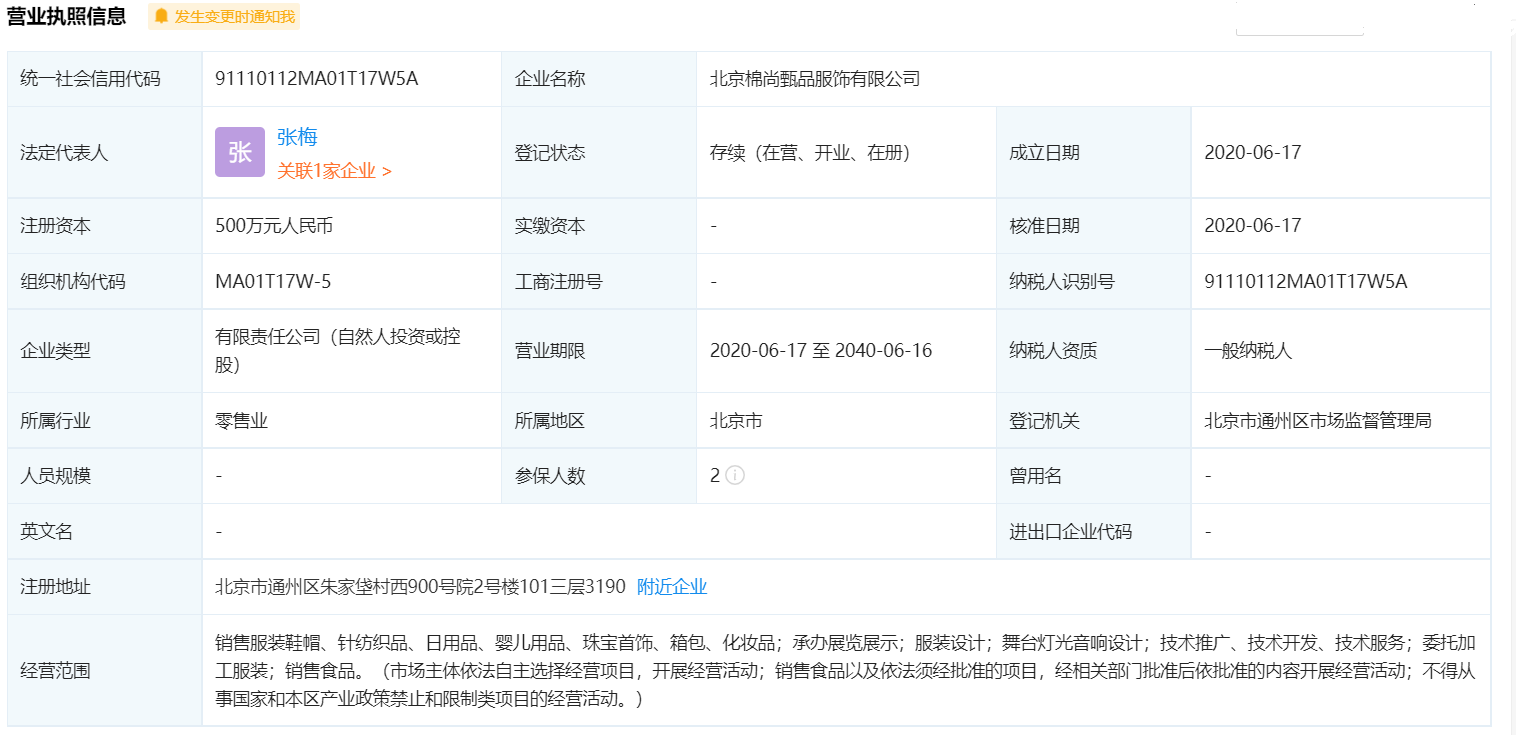This screenshot has height=735, width=1516.
Task: Click the 营业执照信息 section heading
Action: point(67,16)
